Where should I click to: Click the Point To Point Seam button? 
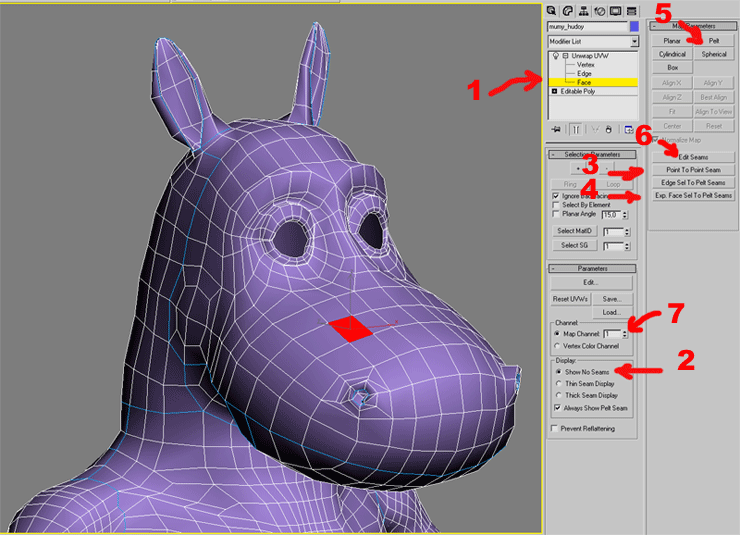point(693,171)
